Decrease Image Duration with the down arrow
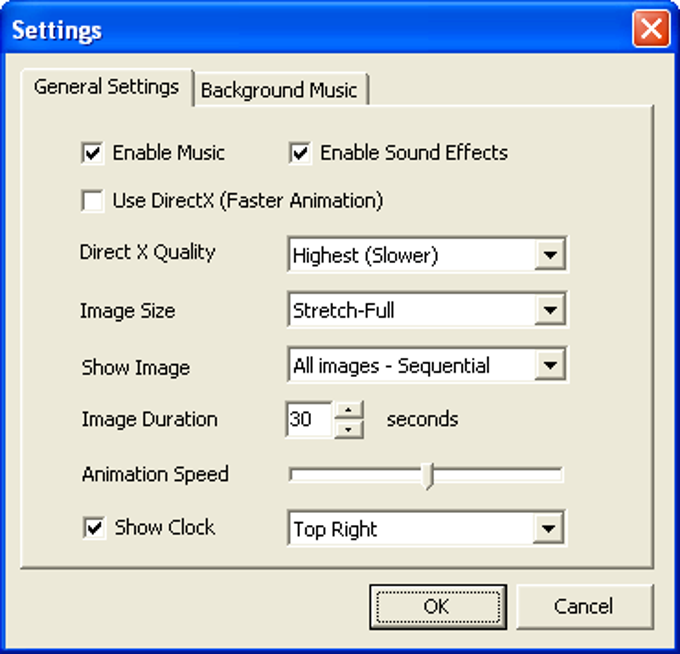 (348, 429)
